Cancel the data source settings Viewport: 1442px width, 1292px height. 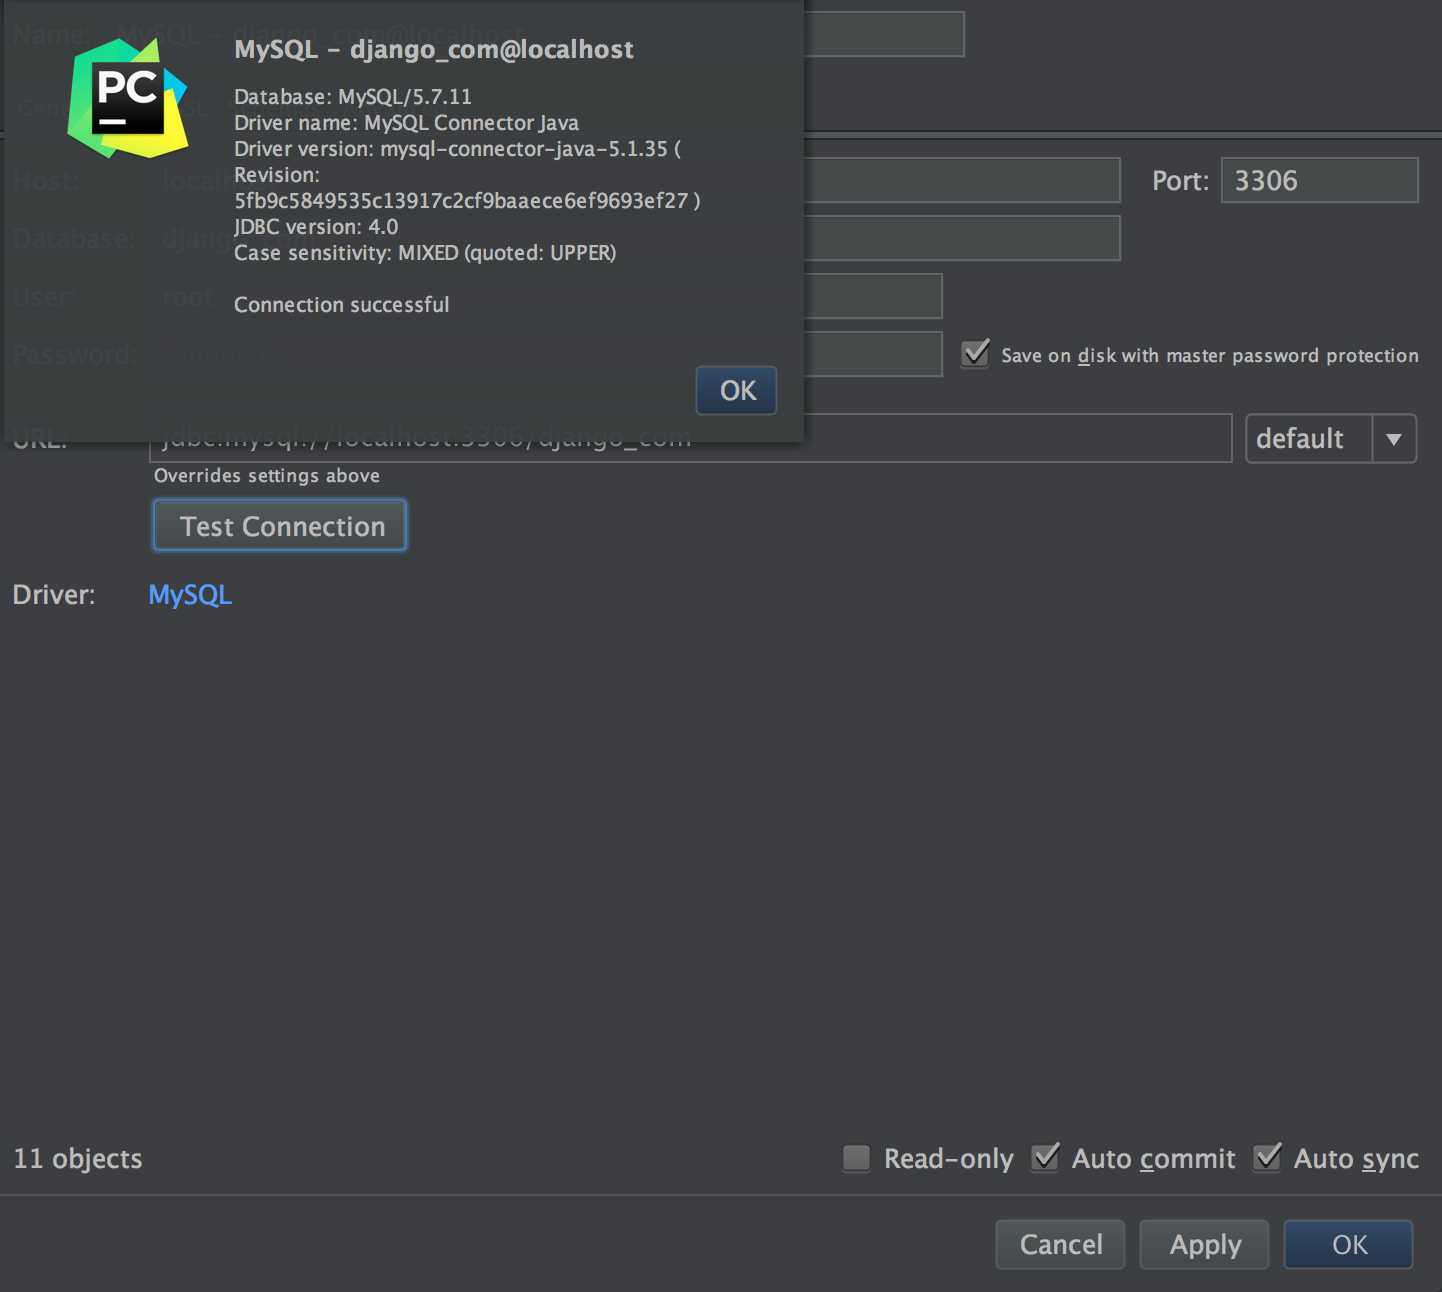point(1060,1244)
